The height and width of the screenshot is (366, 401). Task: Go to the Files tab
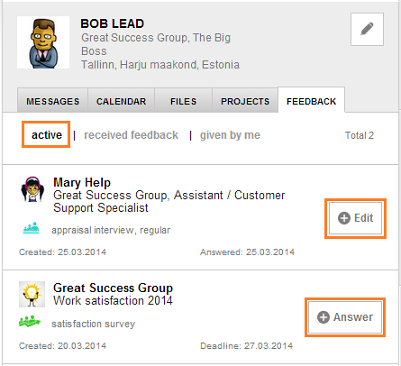click(x=183, y=100)
